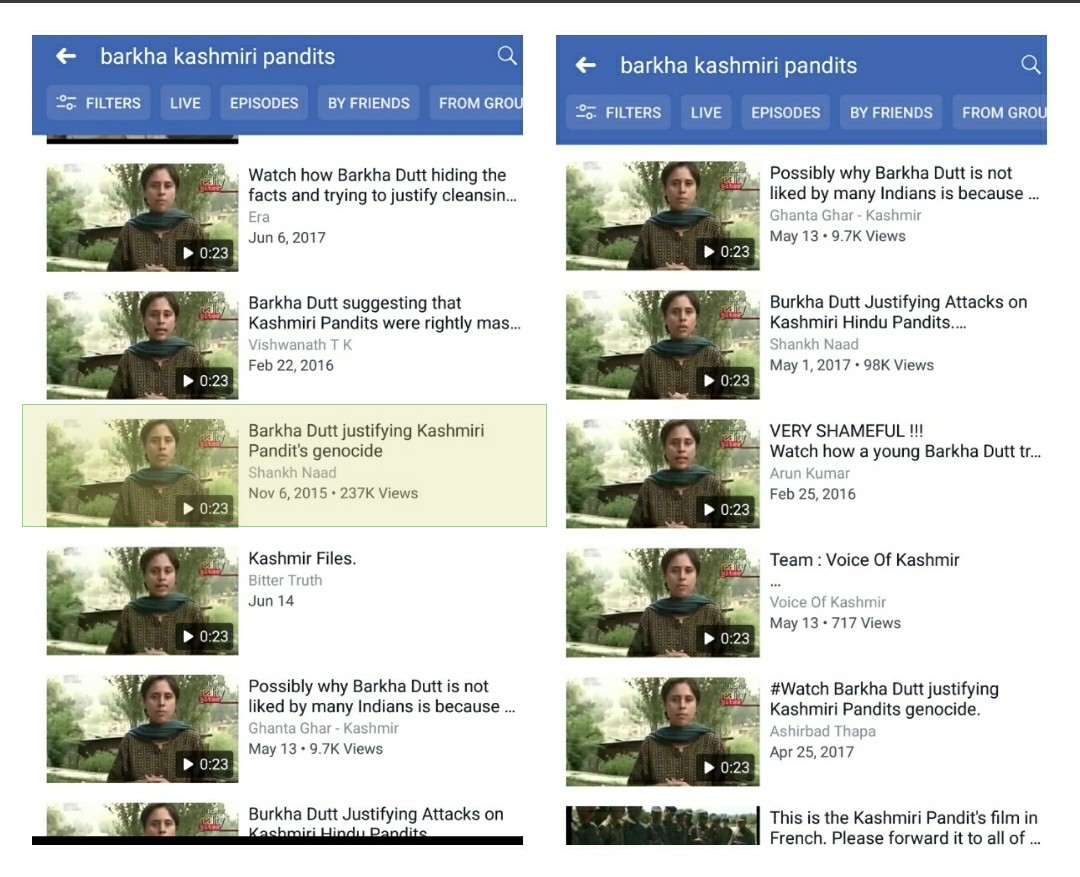Select BY FRIENDS chip in right screenshot

[891, 112]
